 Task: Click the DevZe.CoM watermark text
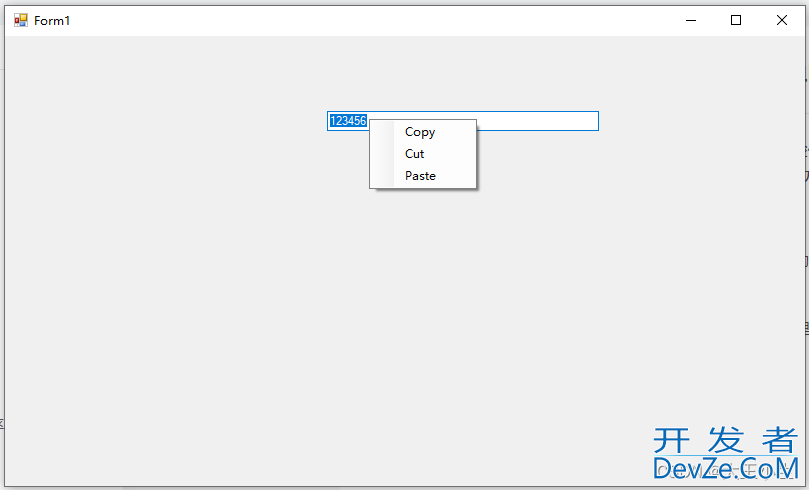tap(726, 469)
